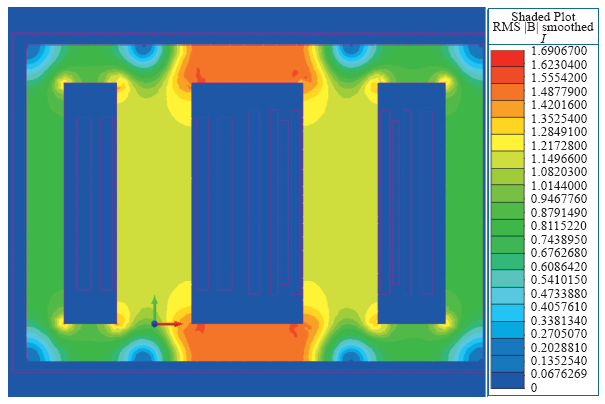Click the 'Shaded Plot' legend title

544,16
